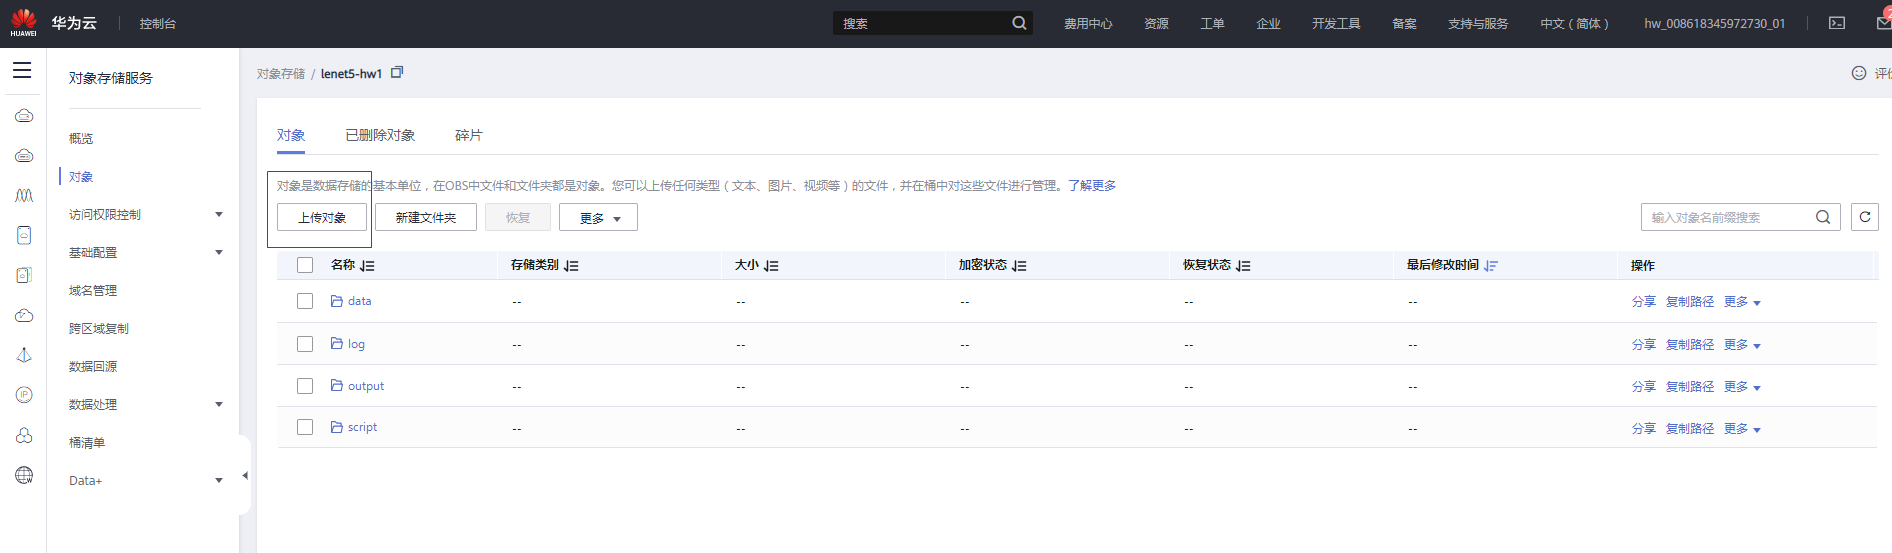The width and height of the screenshot is (1892, 553).
Task: Click the IP icon in left rail
Action: pyautogui.click(x=24, y=395)
